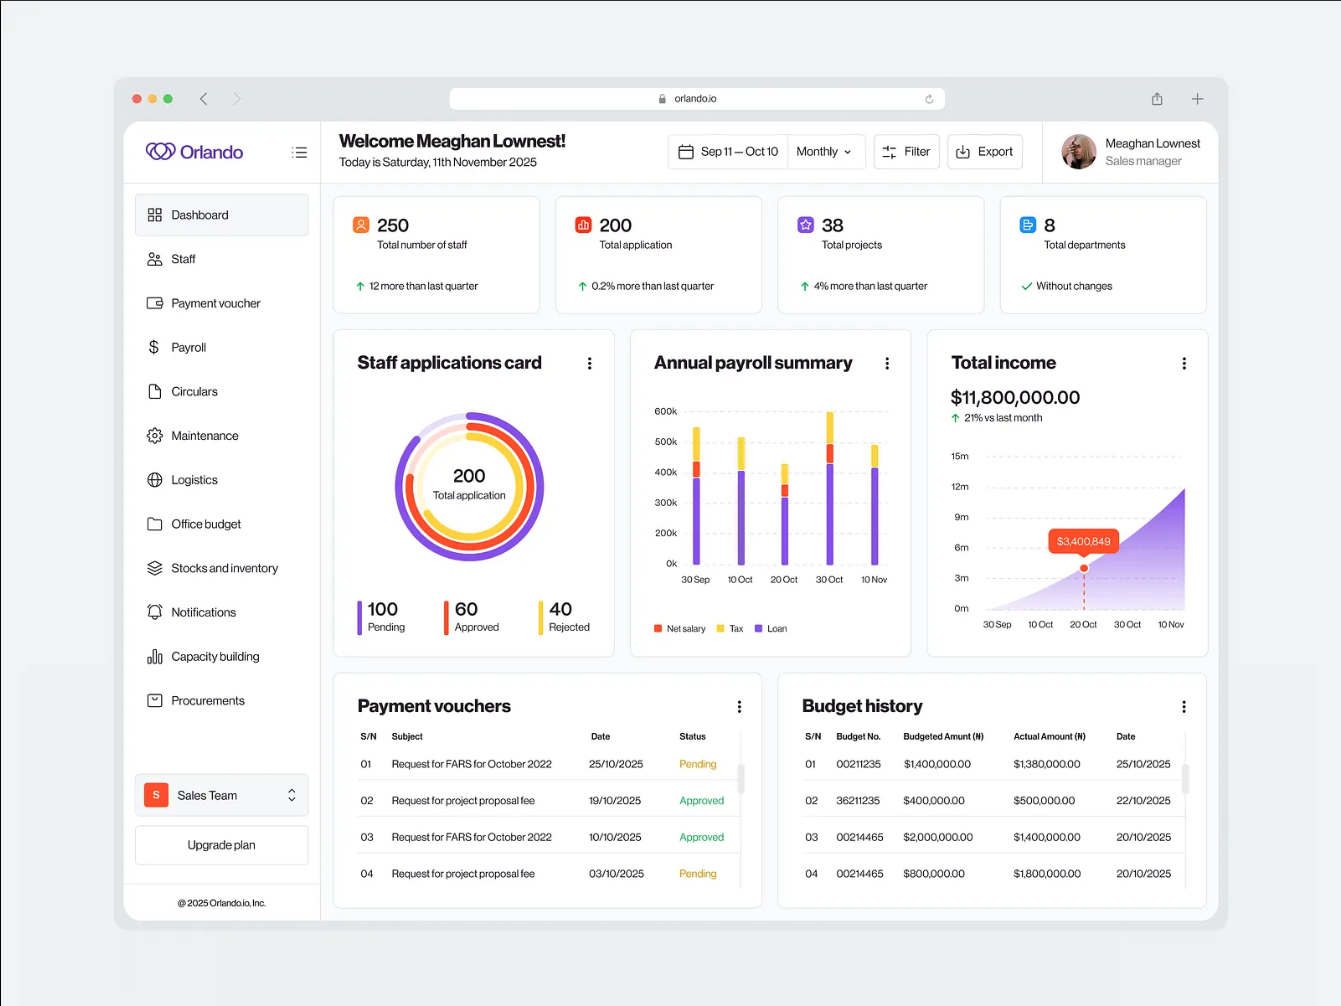Open Total income options menu
The height and width of the screenshot is (1006, 1341).
click(1184, 364)
